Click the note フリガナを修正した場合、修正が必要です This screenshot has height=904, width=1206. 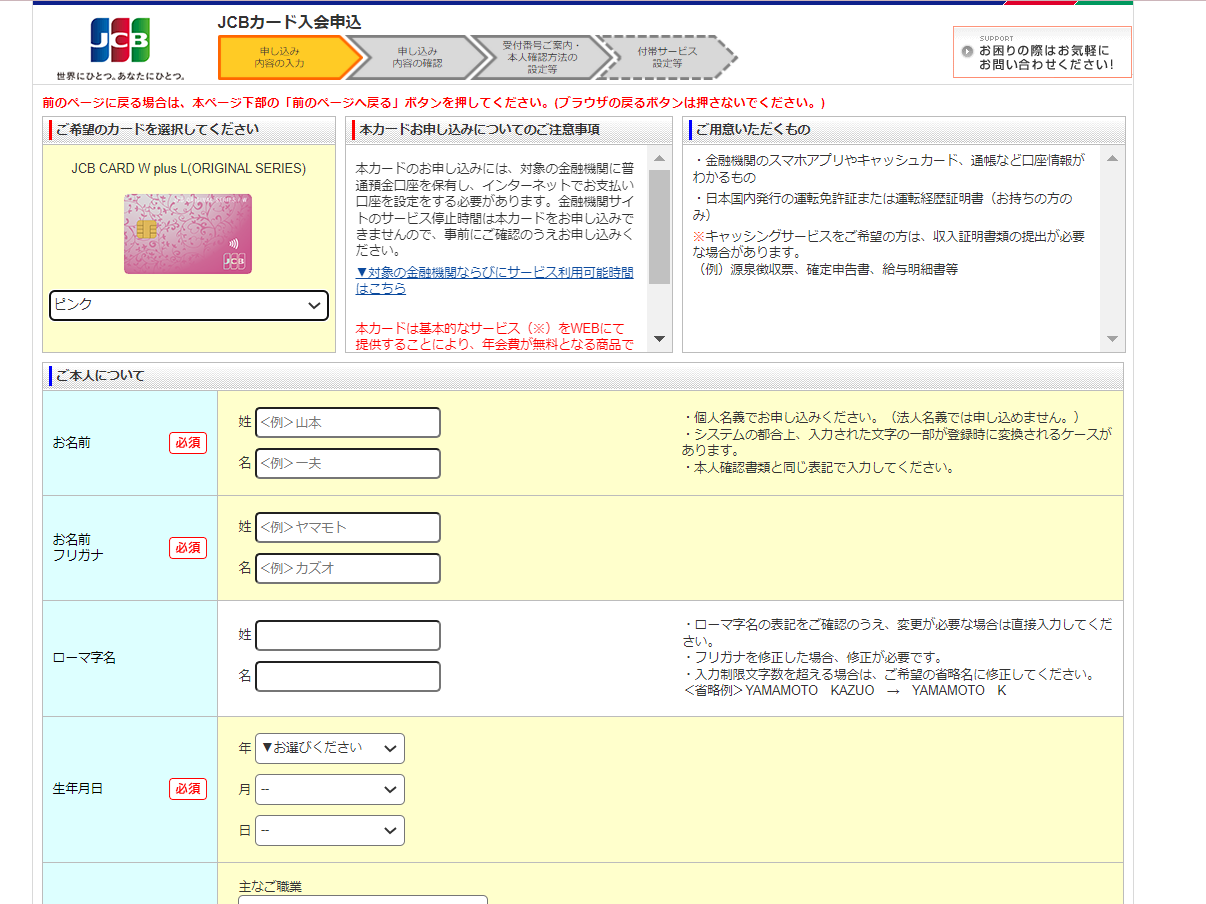[813, 657]
